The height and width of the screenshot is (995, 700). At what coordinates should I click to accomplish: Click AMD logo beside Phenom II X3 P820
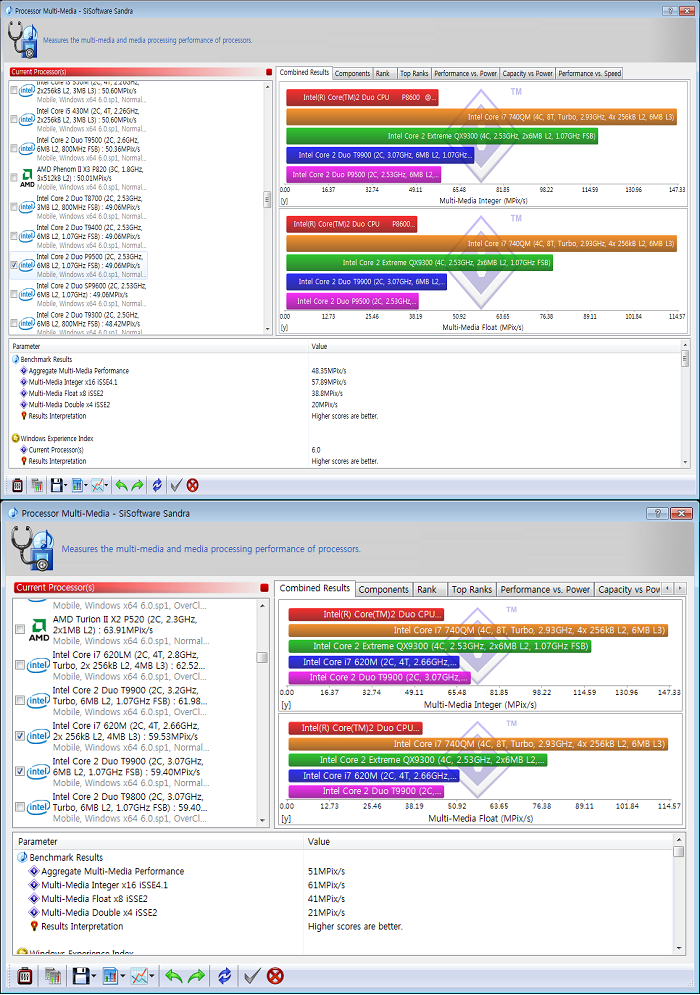[27, 178]
